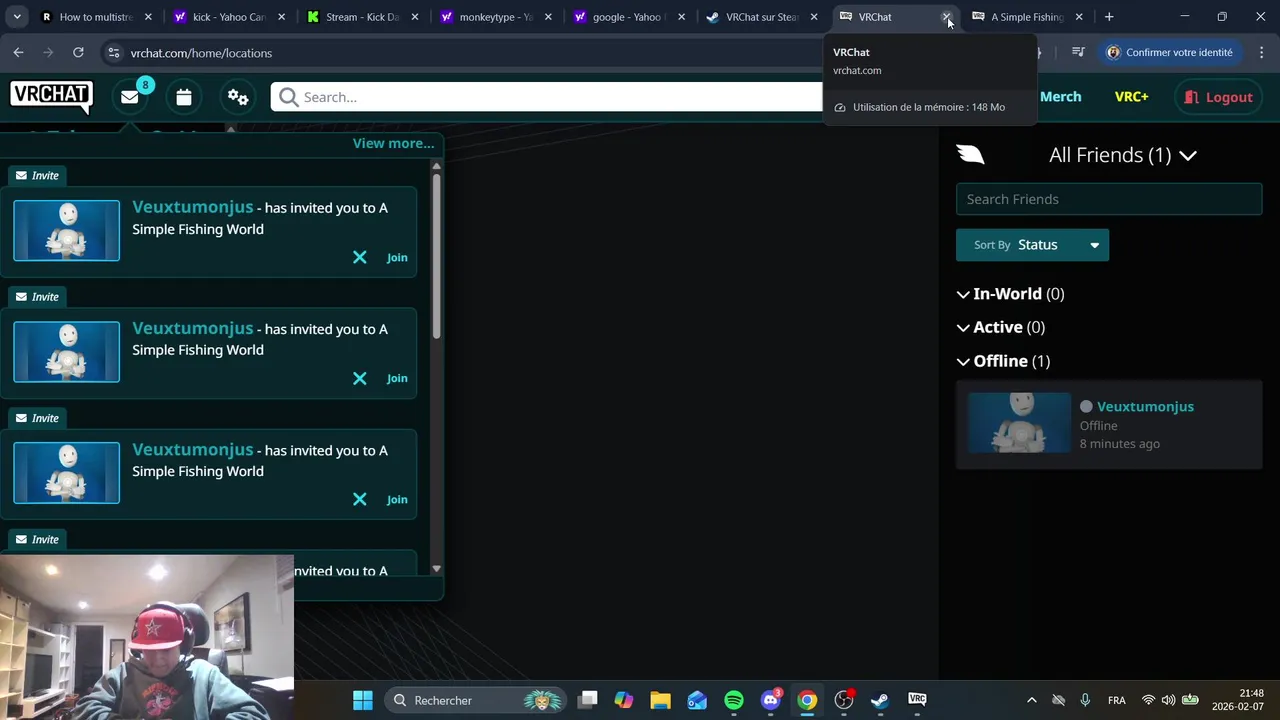
Task: Open File Explorer from taskbar
Action: pyautogui.click(x=660, y=700)
